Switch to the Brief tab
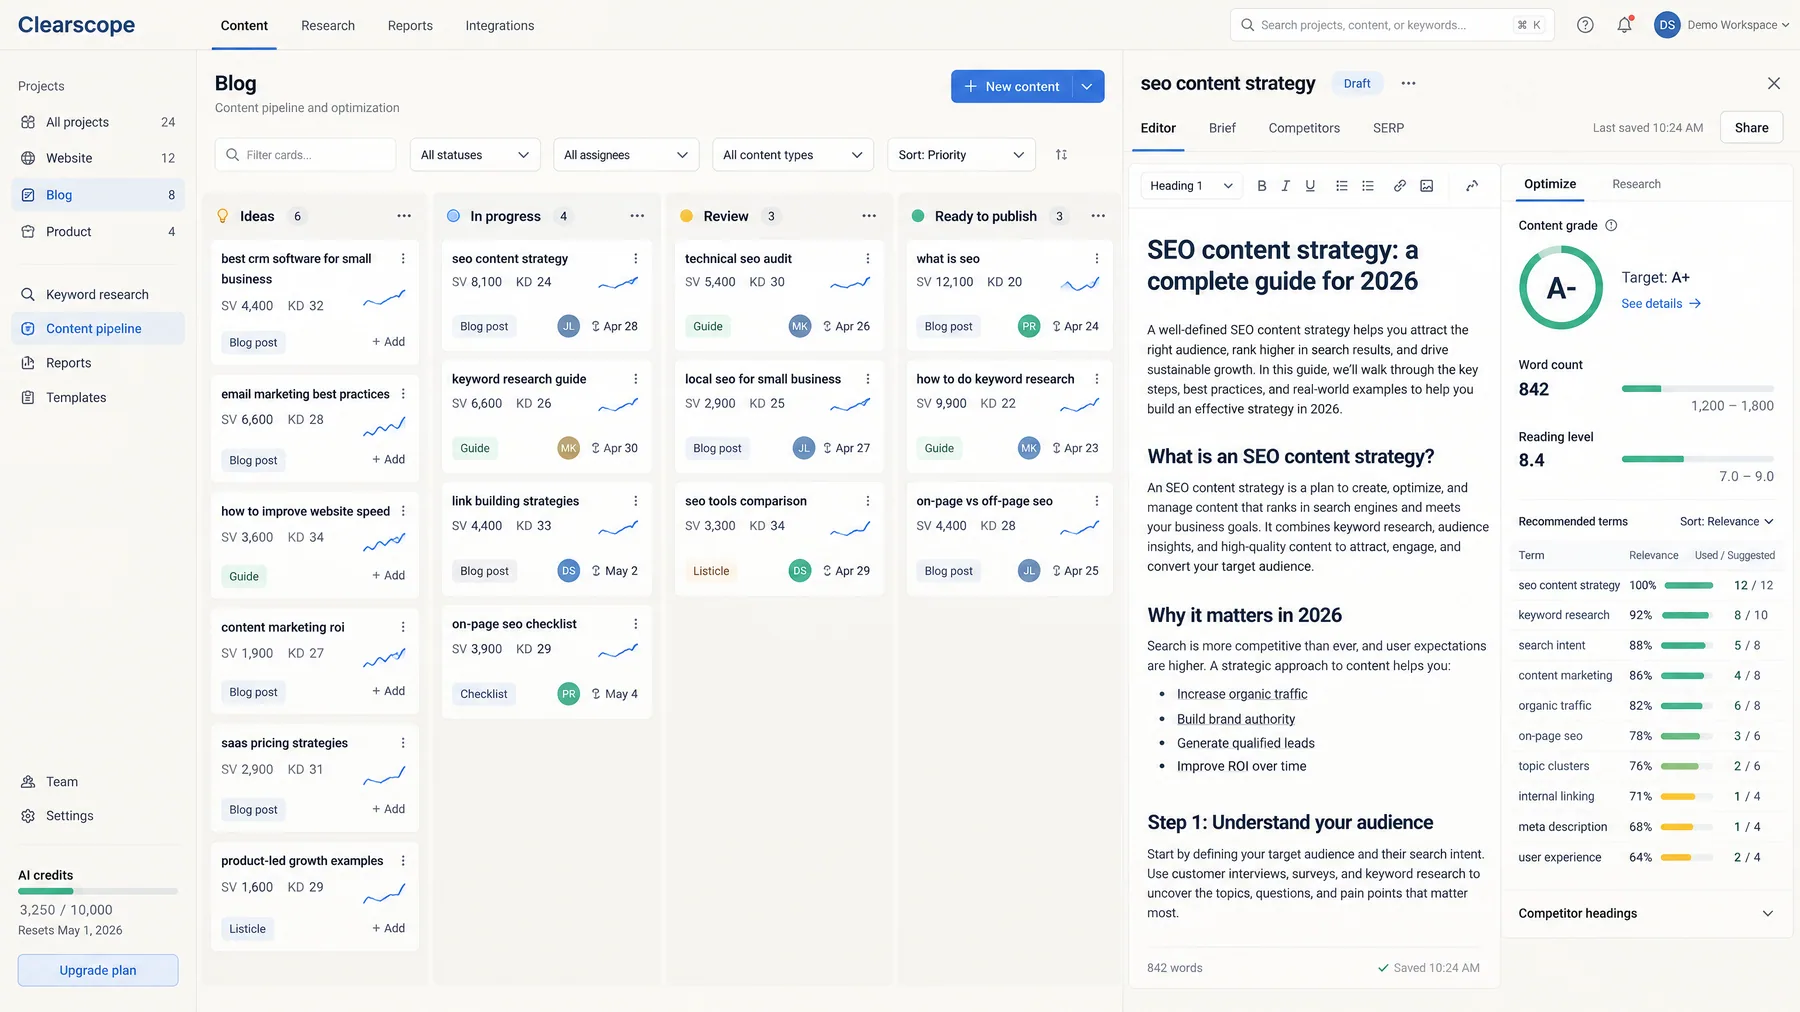The width and height of the screenshot is (1800, 1012). point(1222,128)
